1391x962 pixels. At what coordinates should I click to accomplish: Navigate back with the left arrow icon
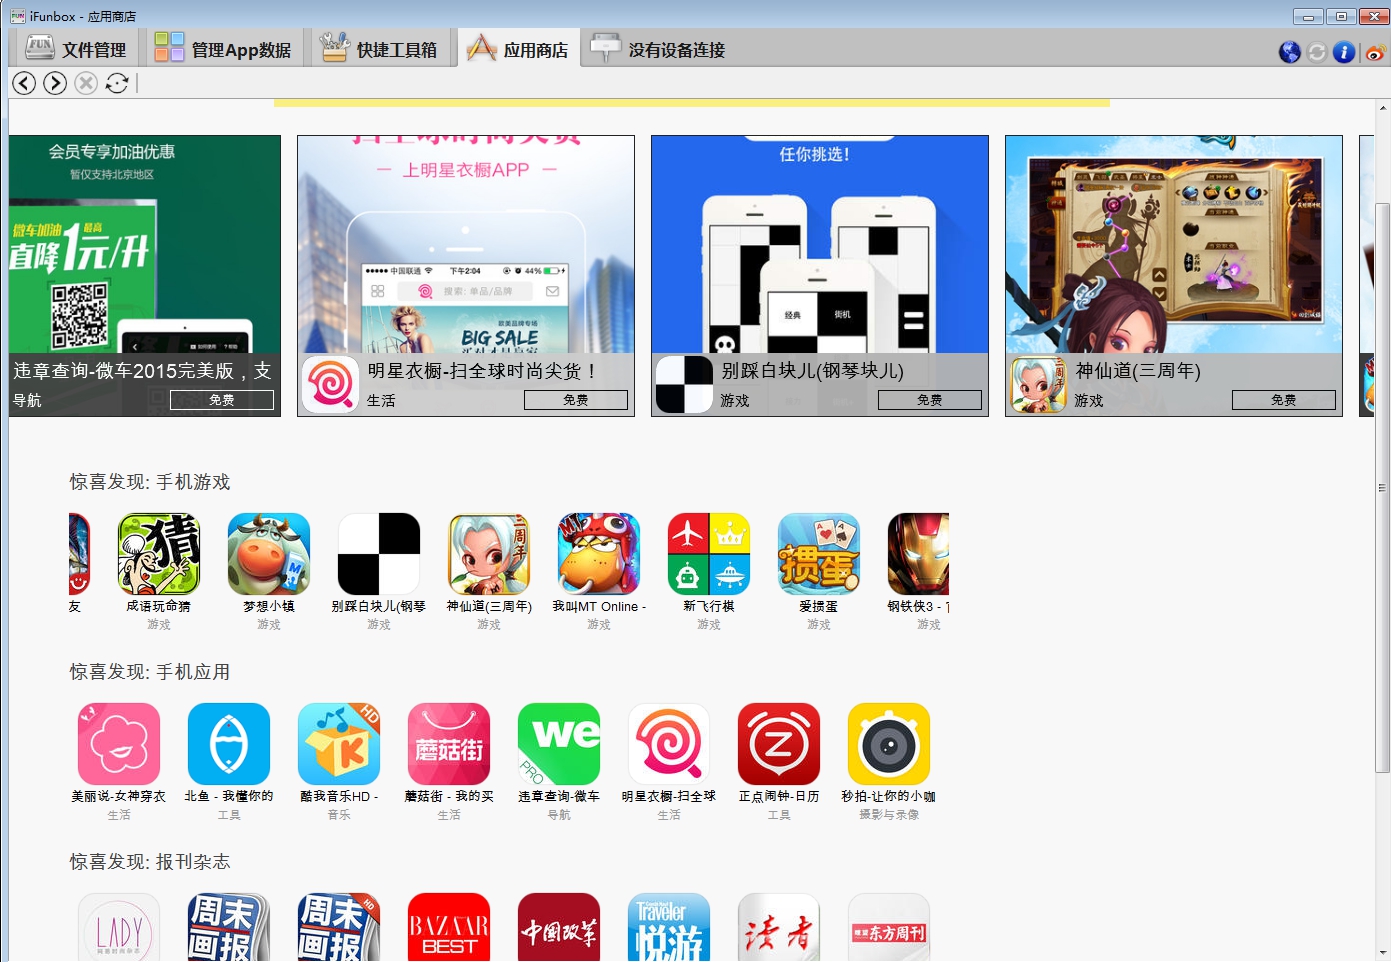23,83
